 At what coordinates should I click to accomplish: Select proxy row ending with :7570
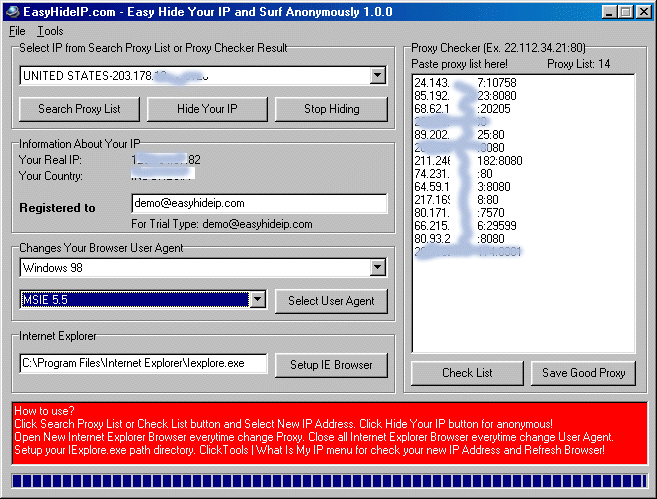pyautogui.click(x=459, y=213)
